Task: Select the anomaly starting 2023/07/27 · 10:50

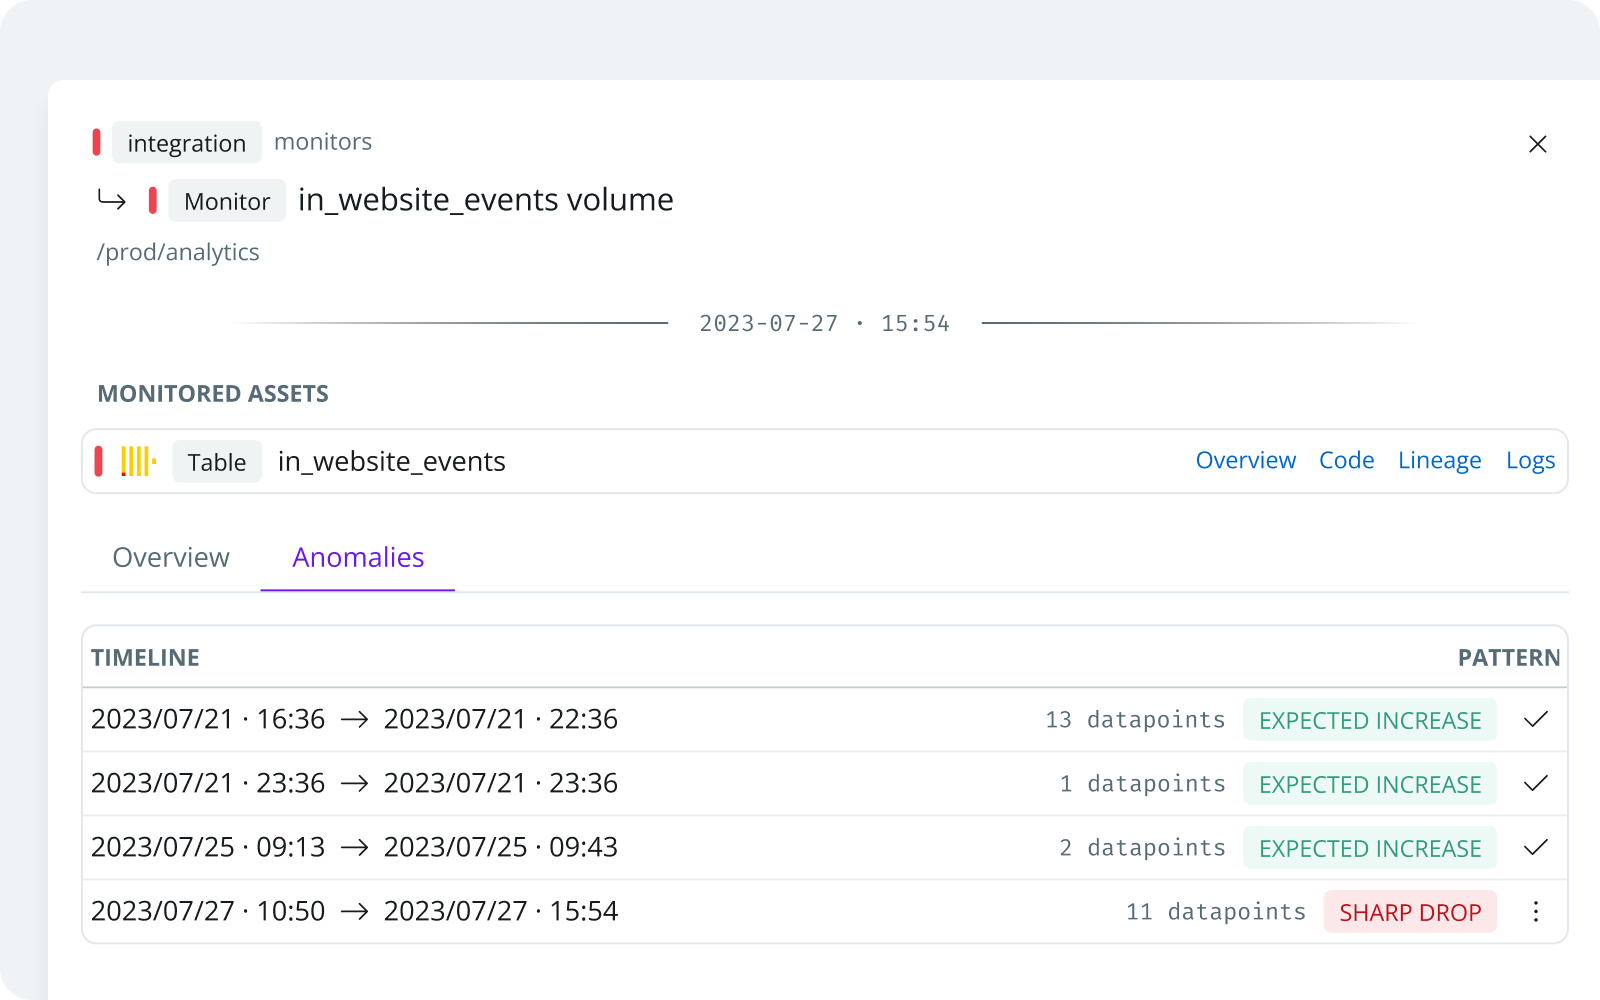Action: coord(824,911)
